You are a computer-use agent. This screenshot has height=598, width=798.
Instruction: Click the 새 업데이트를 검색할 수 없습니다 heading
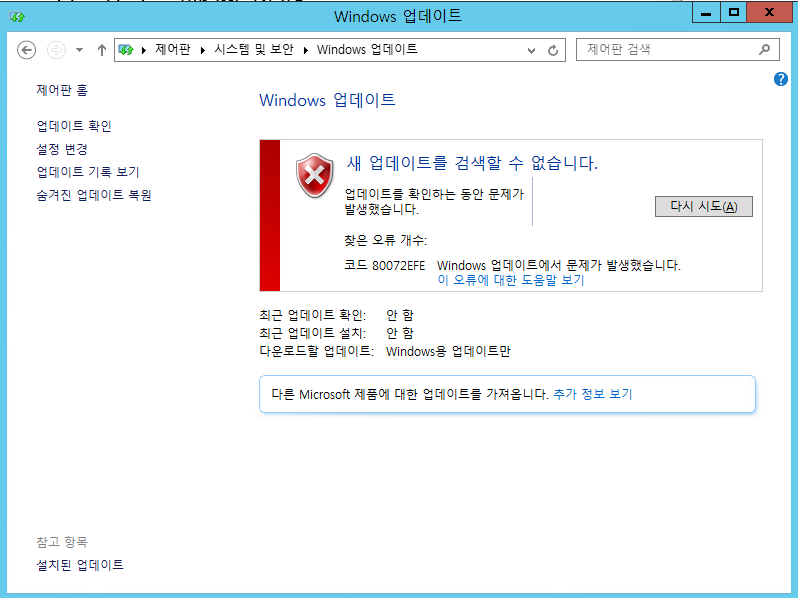click(x=472, y=163)
